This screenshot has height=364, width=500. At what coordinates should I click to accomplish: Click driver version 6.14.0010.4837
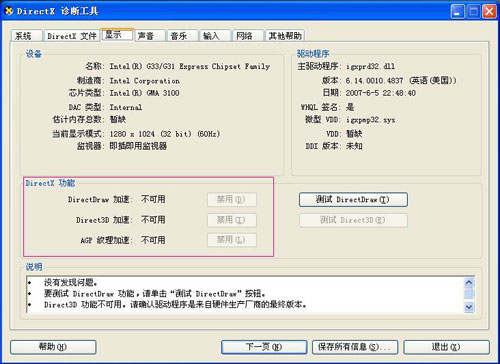pyautogui.click(x=374, y=81)
